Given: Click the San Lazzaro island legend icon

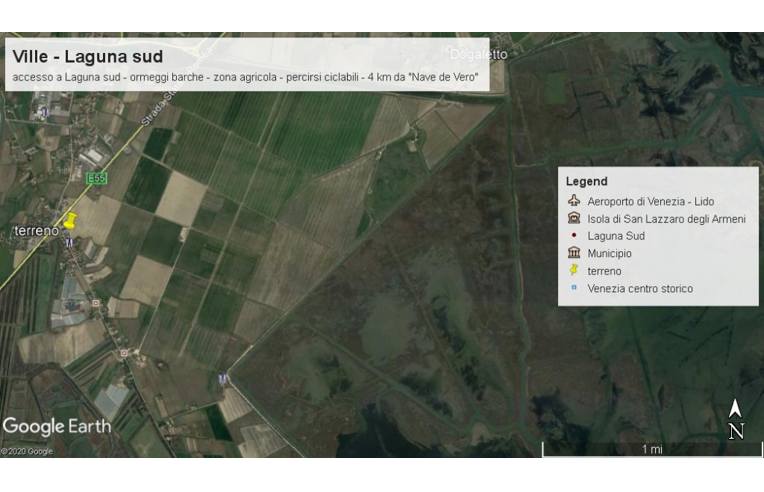Looking at the screenshot, I should 573,219.
